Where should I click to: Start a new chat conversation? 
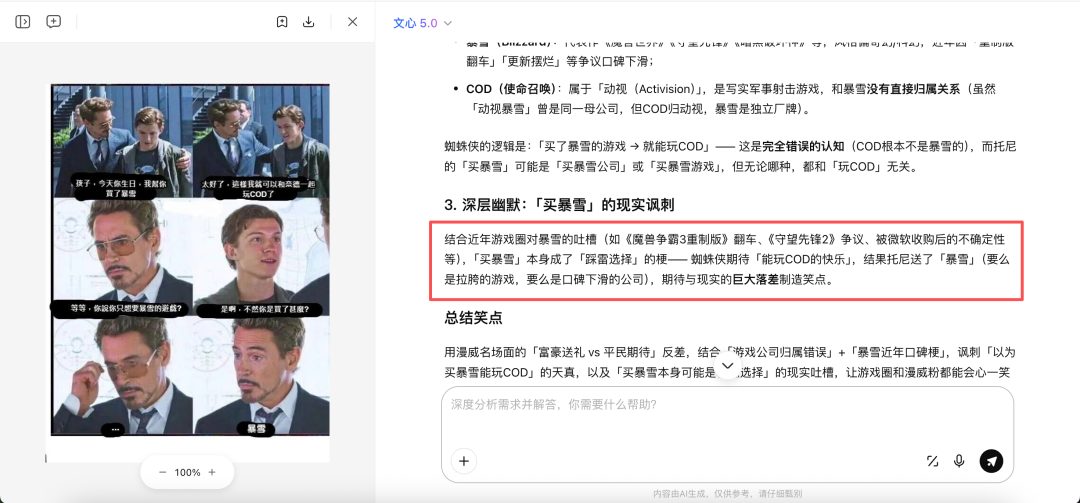54,22
